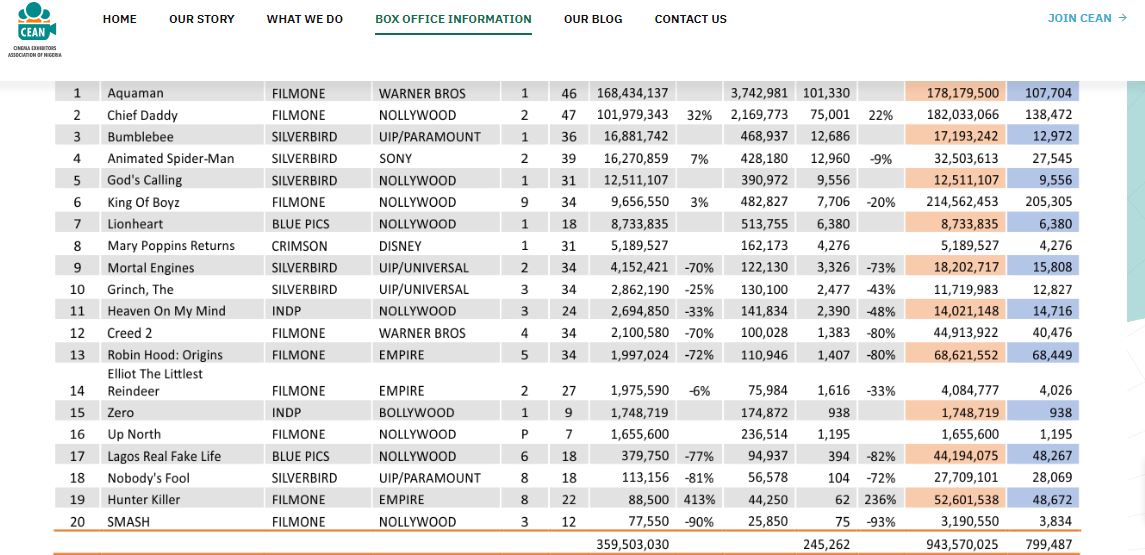
Task: Click Chief Daddy film title
Action: (142, 115)
